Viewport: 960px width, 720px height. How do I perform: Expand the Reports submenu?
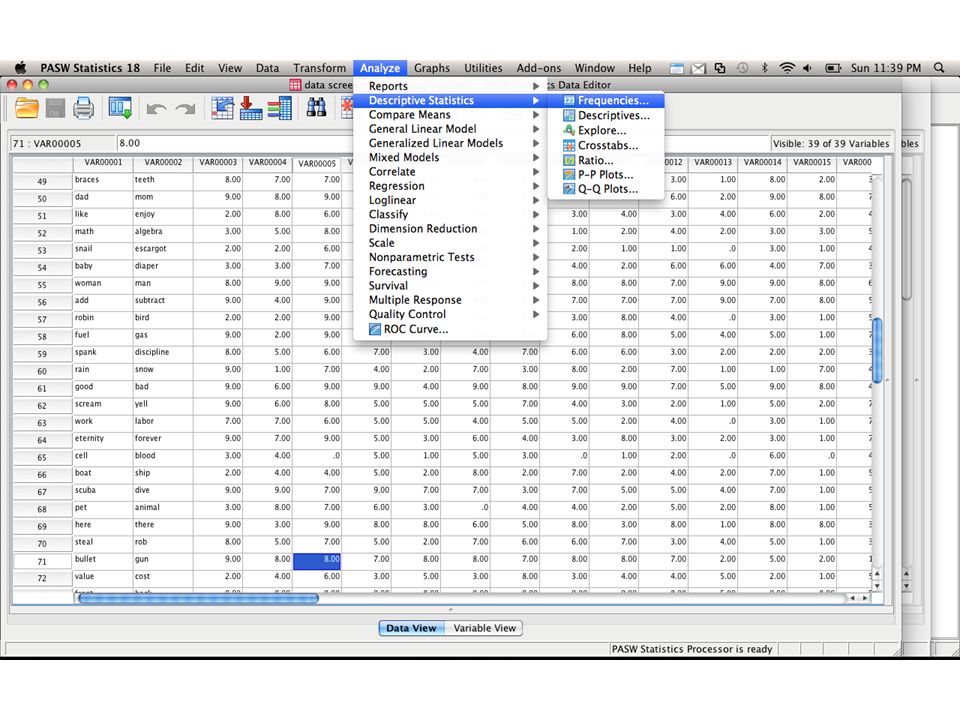point(450,86)
